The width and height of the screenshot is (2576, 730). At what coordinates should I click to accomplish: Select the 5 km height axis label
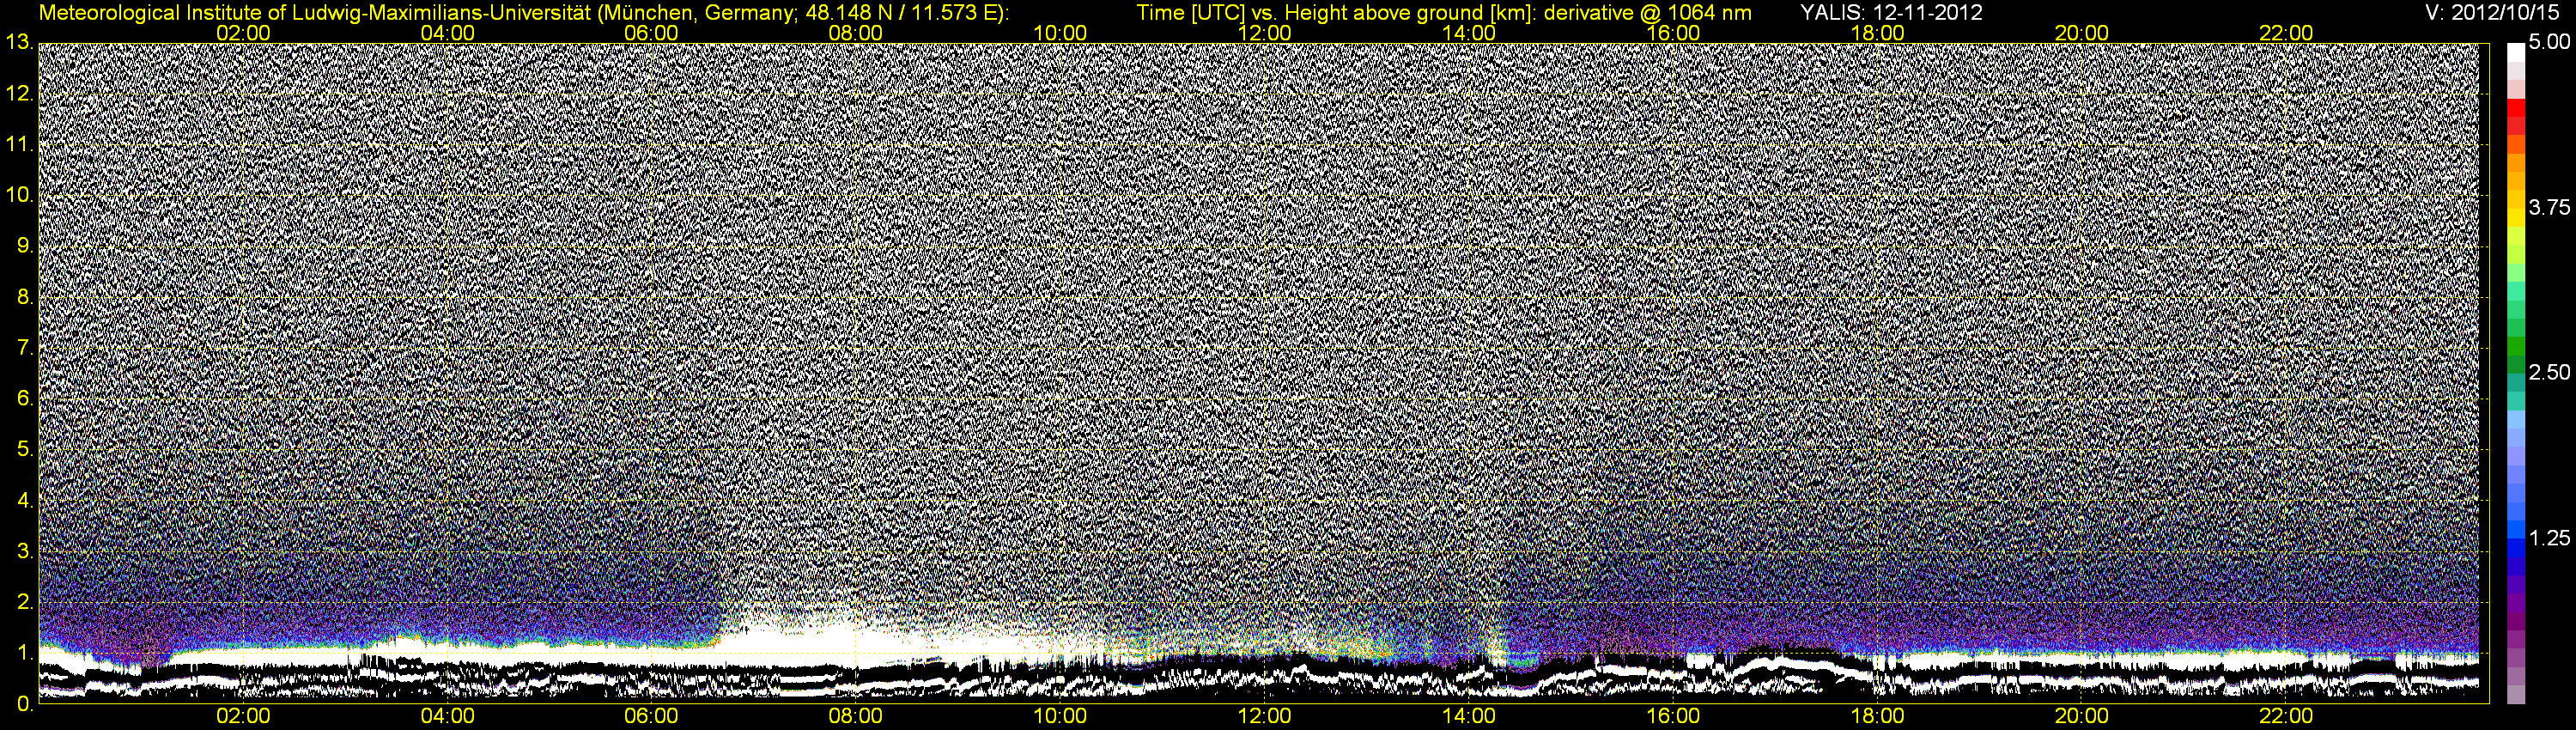click(25, 450)
